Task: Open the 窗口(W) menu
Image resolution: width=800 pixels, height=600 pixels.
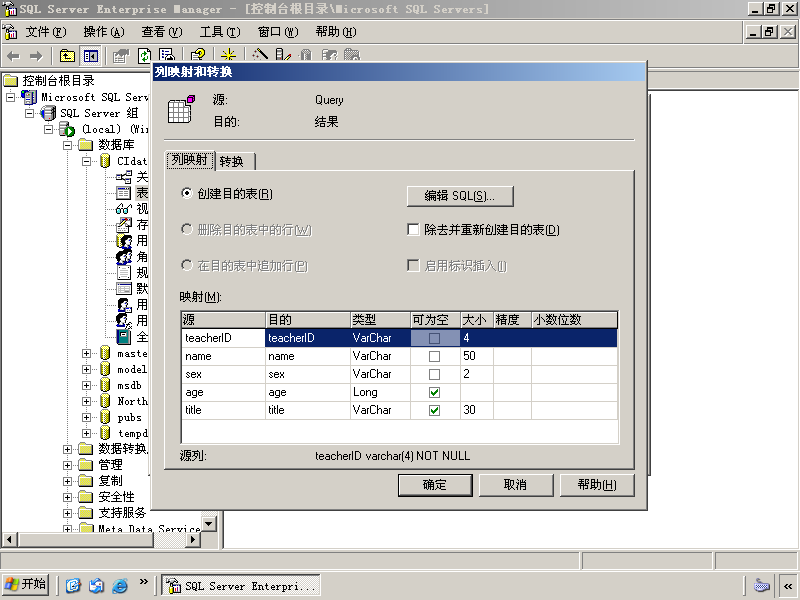Action: click(278, 32)
